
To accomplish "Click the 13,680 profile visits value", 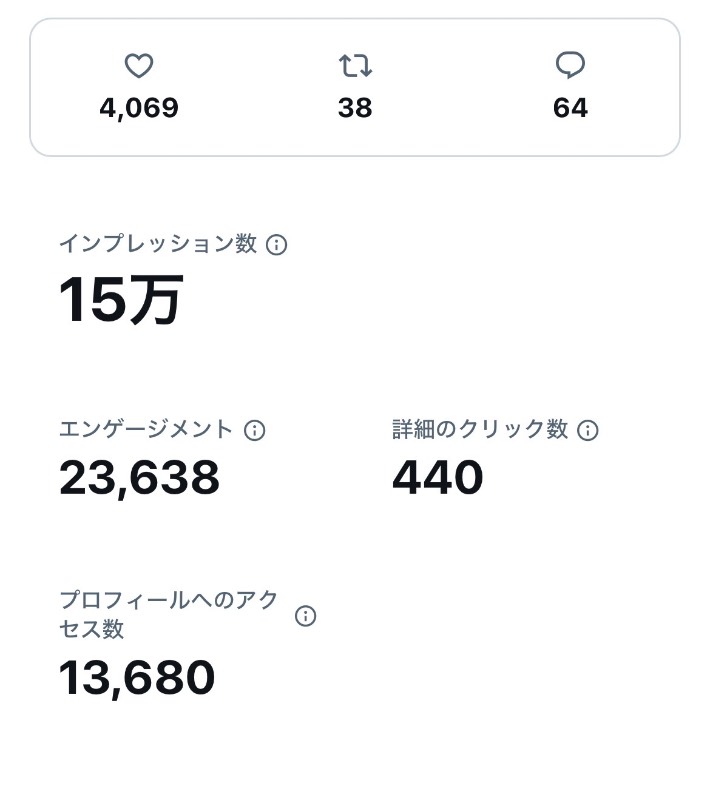I will tap(137, 678).
